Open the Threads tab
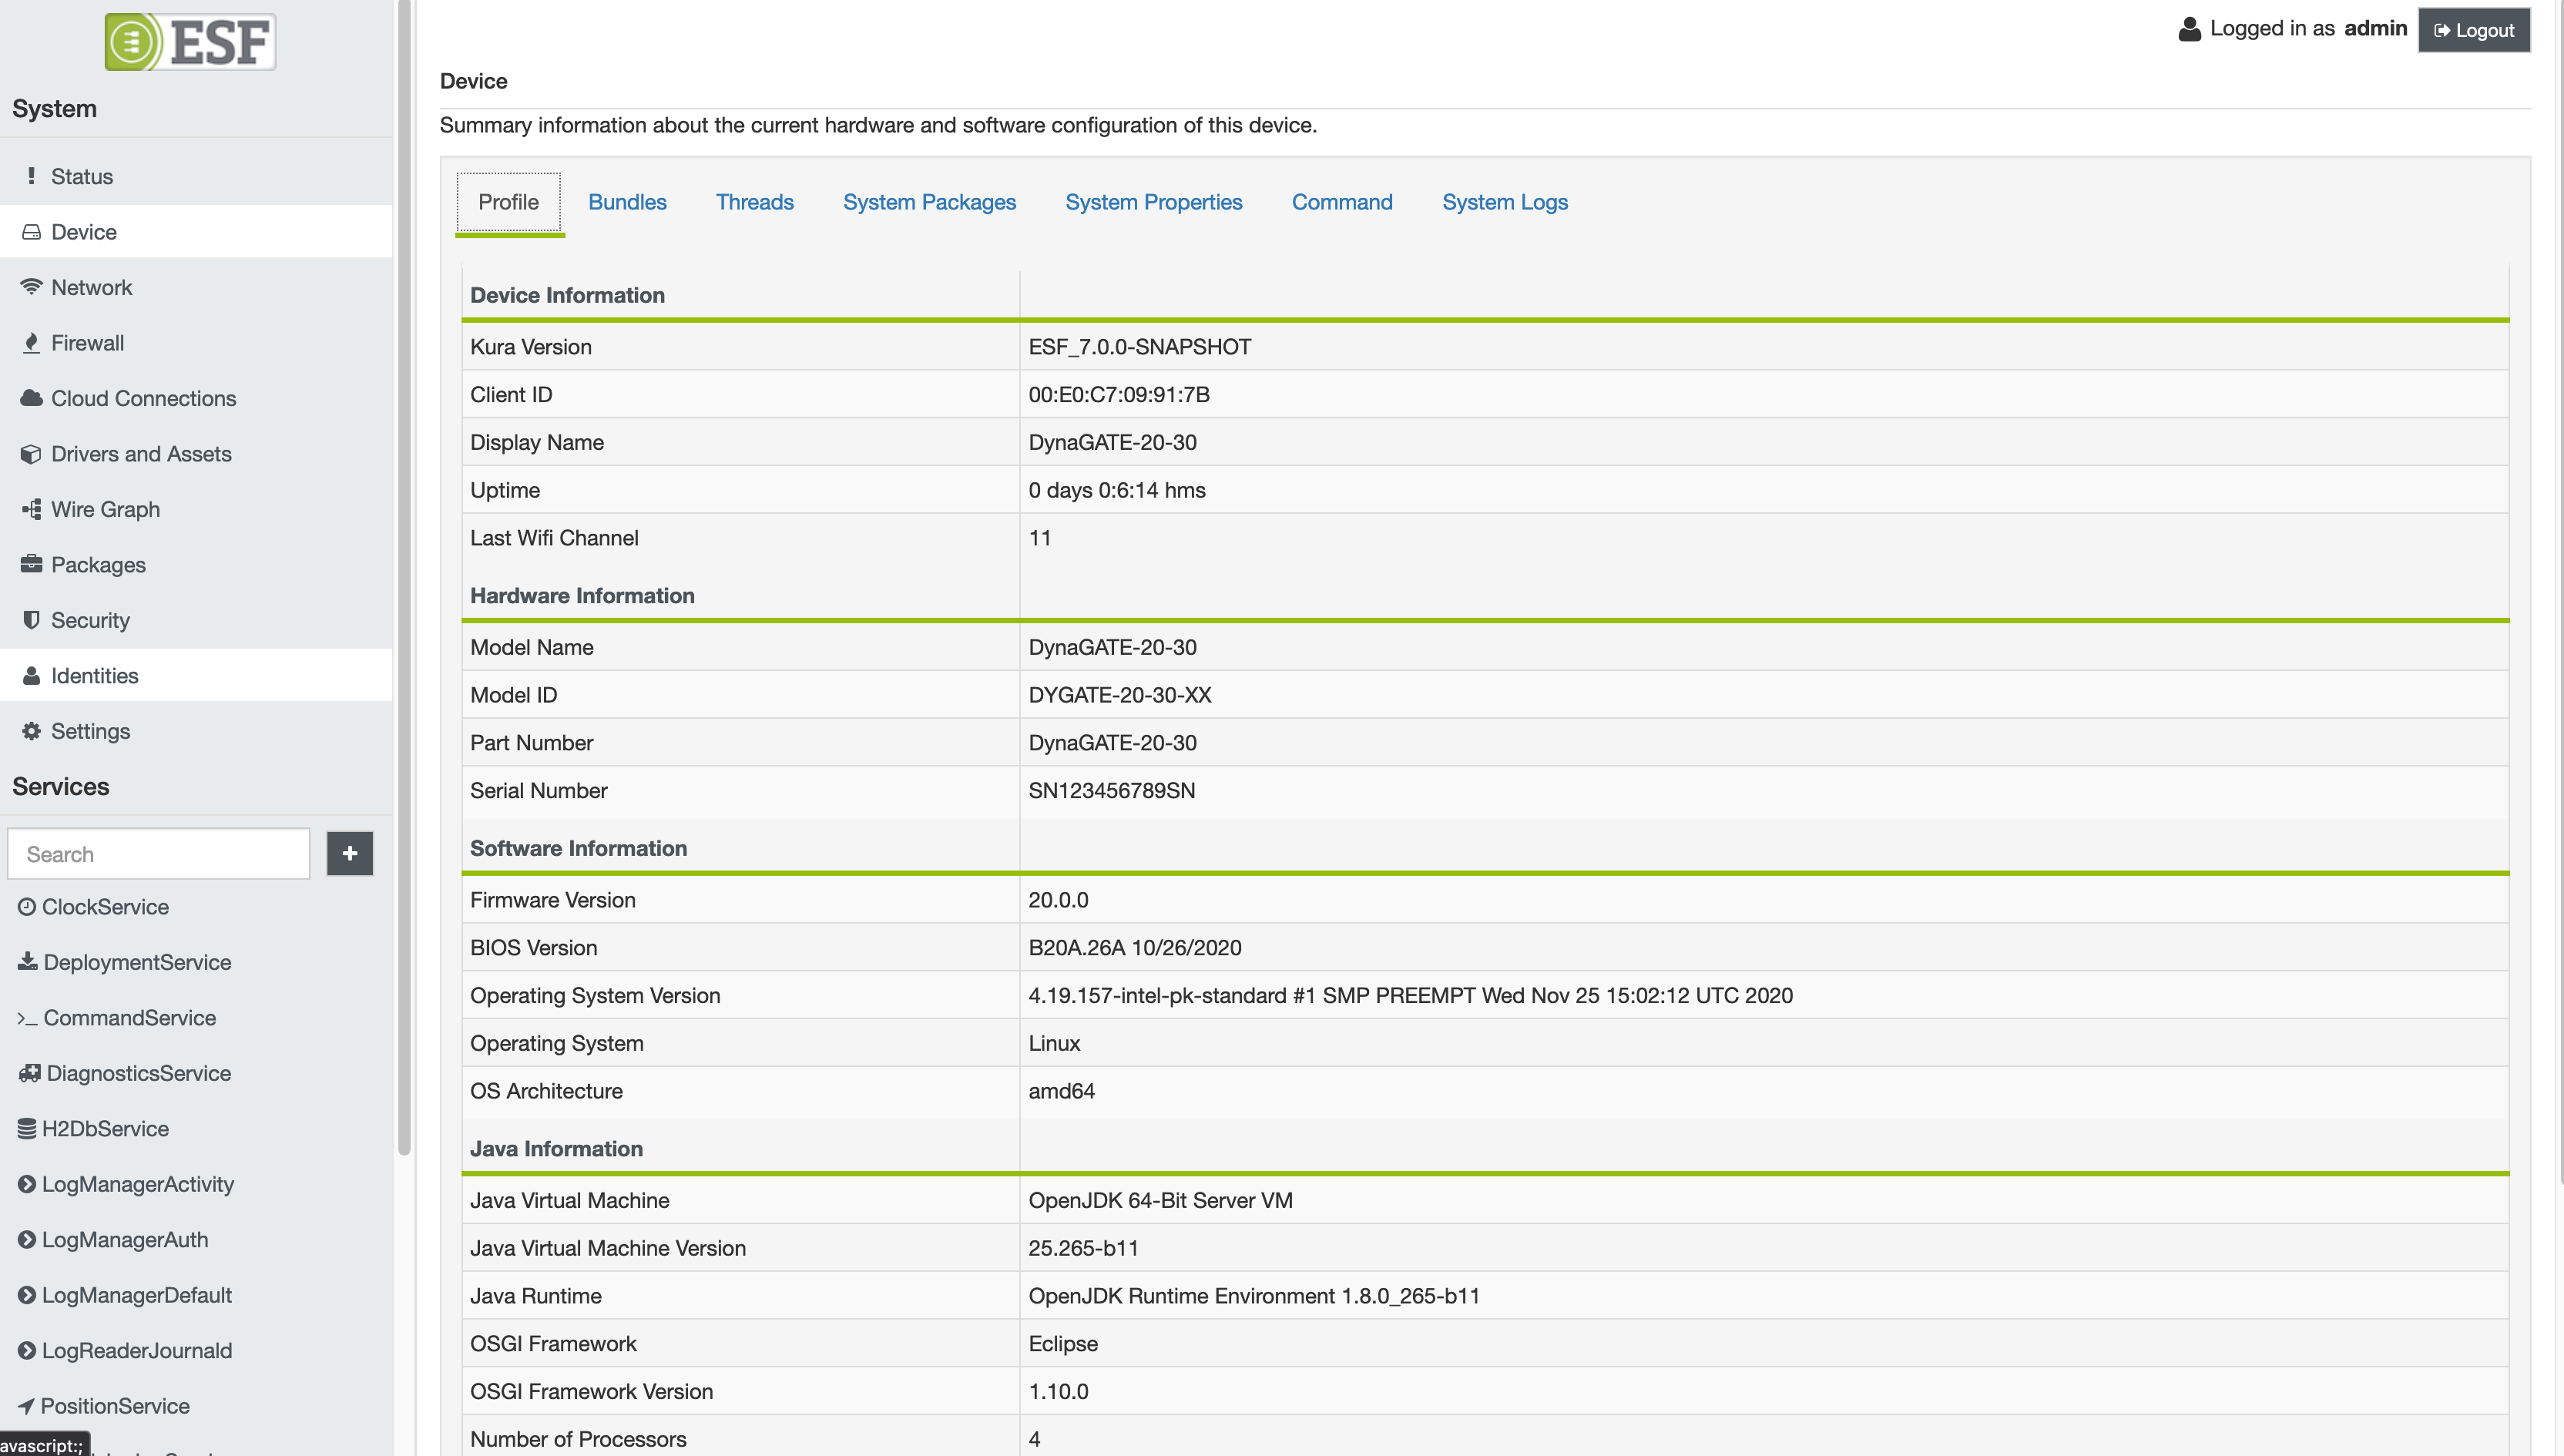2564x1456 pixels. 754,202
